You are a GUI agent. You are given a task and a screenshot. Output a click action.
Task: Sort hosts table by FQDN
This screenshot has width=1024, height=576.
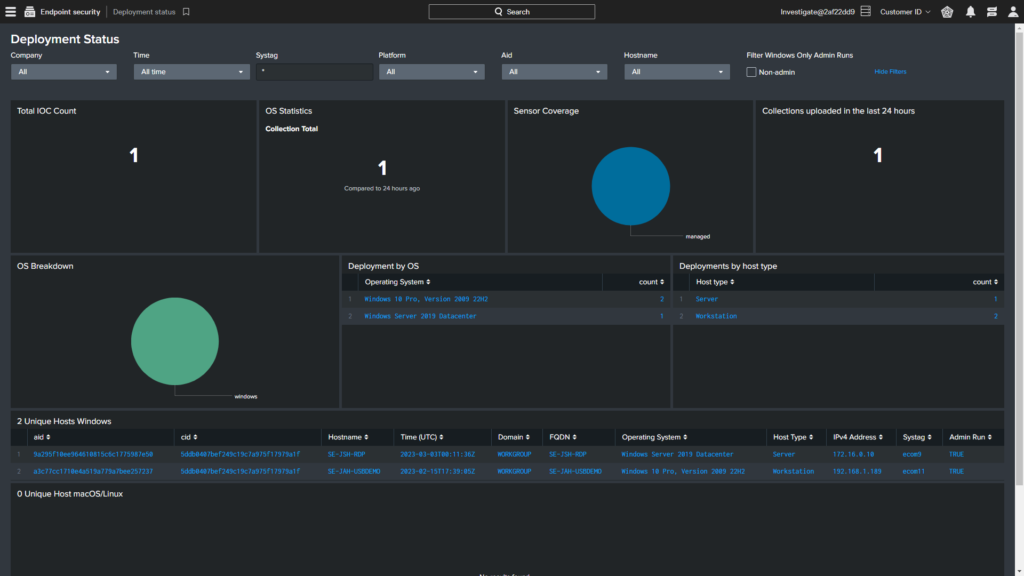tap(563, 437)
